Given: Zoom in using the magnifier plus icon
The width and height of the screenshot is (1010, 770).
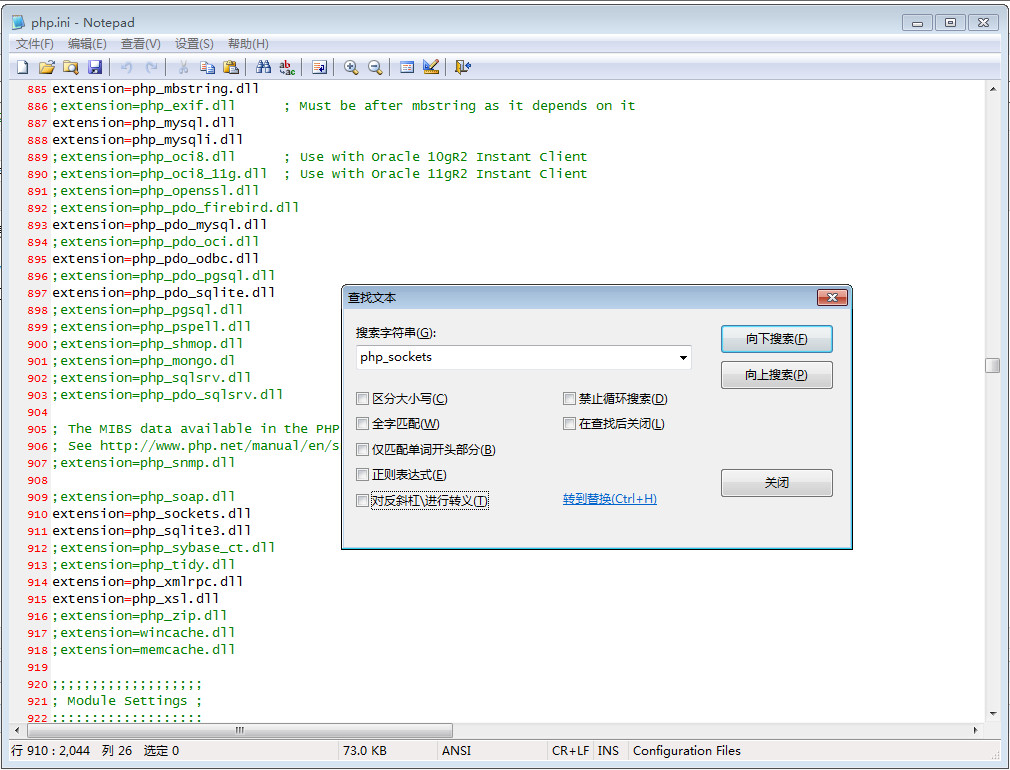Looking at the screenshot, I should pos(351,67).
